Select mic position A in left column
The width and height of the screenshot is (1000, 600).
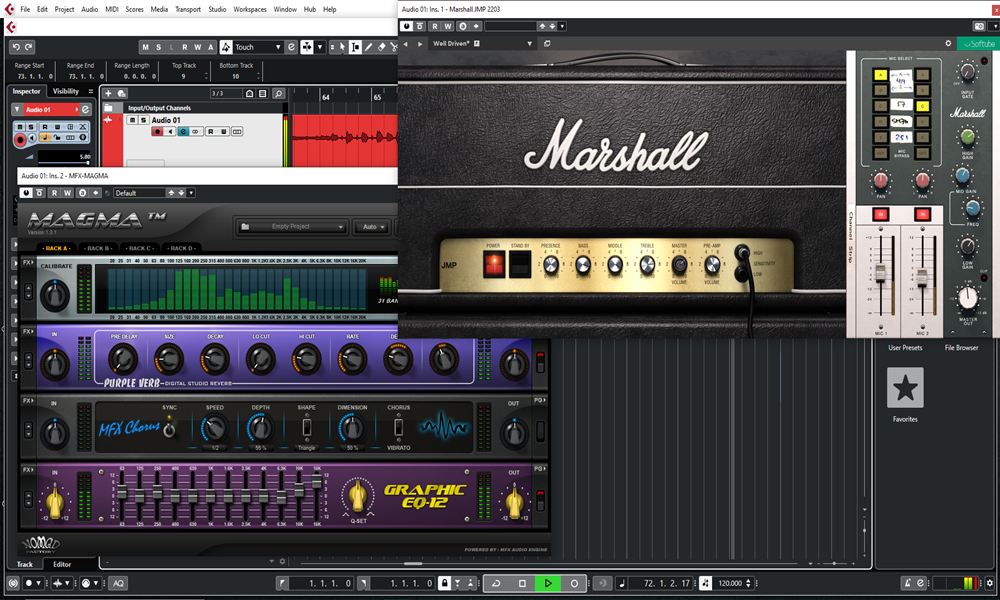pos(880,75)
